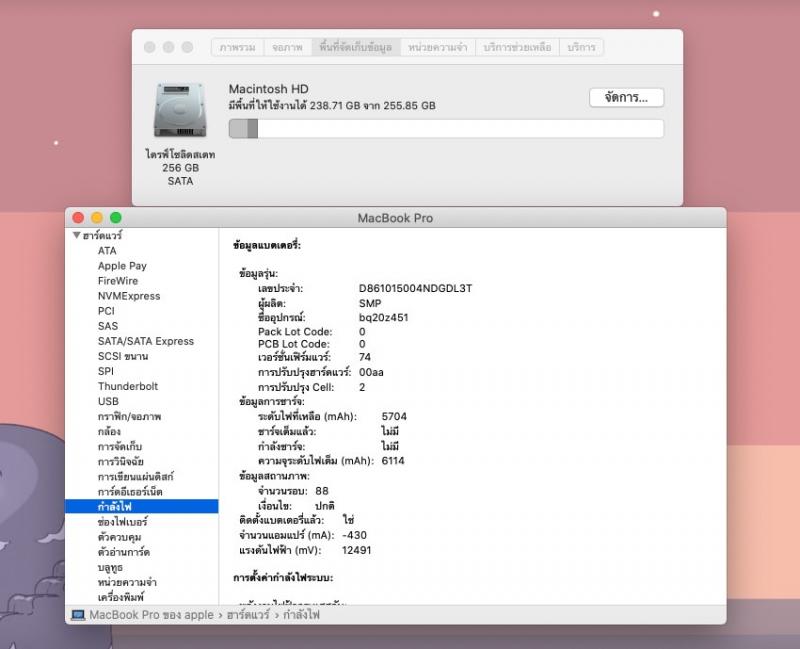
Task: Click the serial number D861015004NDGDL3T
Action: coord(416,288)
